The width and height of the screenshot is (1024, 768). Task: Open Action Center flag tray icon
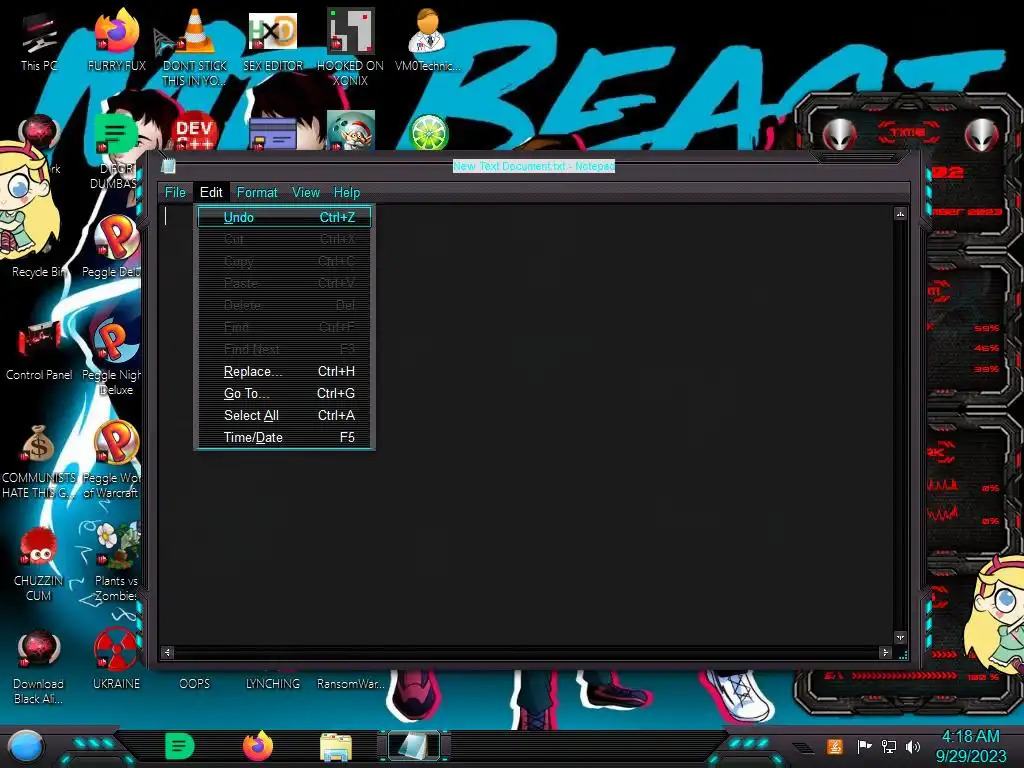coord(864,746)
